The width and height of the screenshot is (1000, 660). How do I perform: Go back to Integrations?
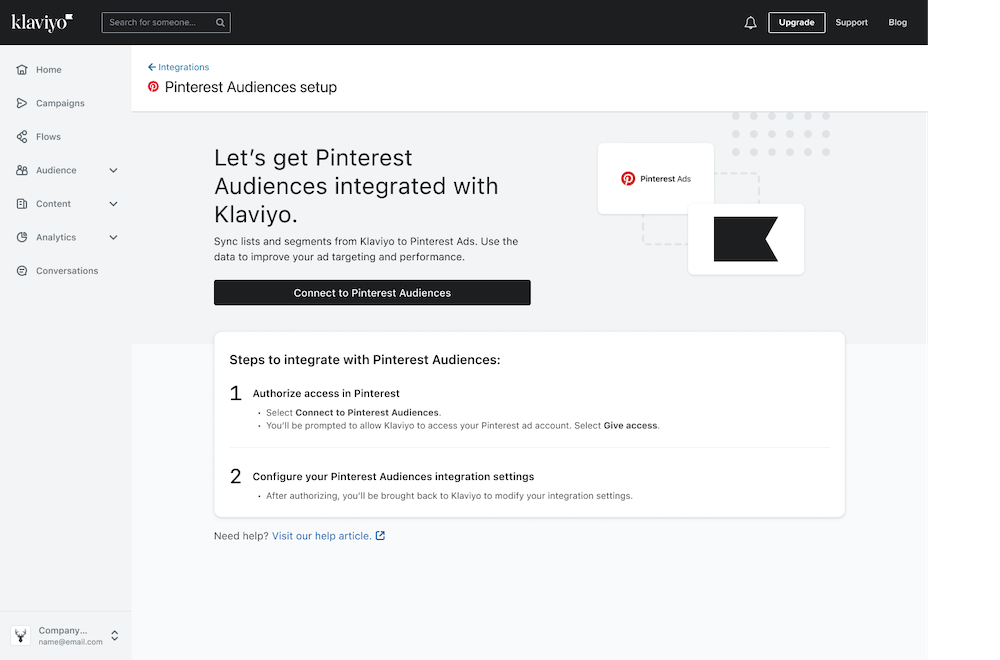coord(178,66)
